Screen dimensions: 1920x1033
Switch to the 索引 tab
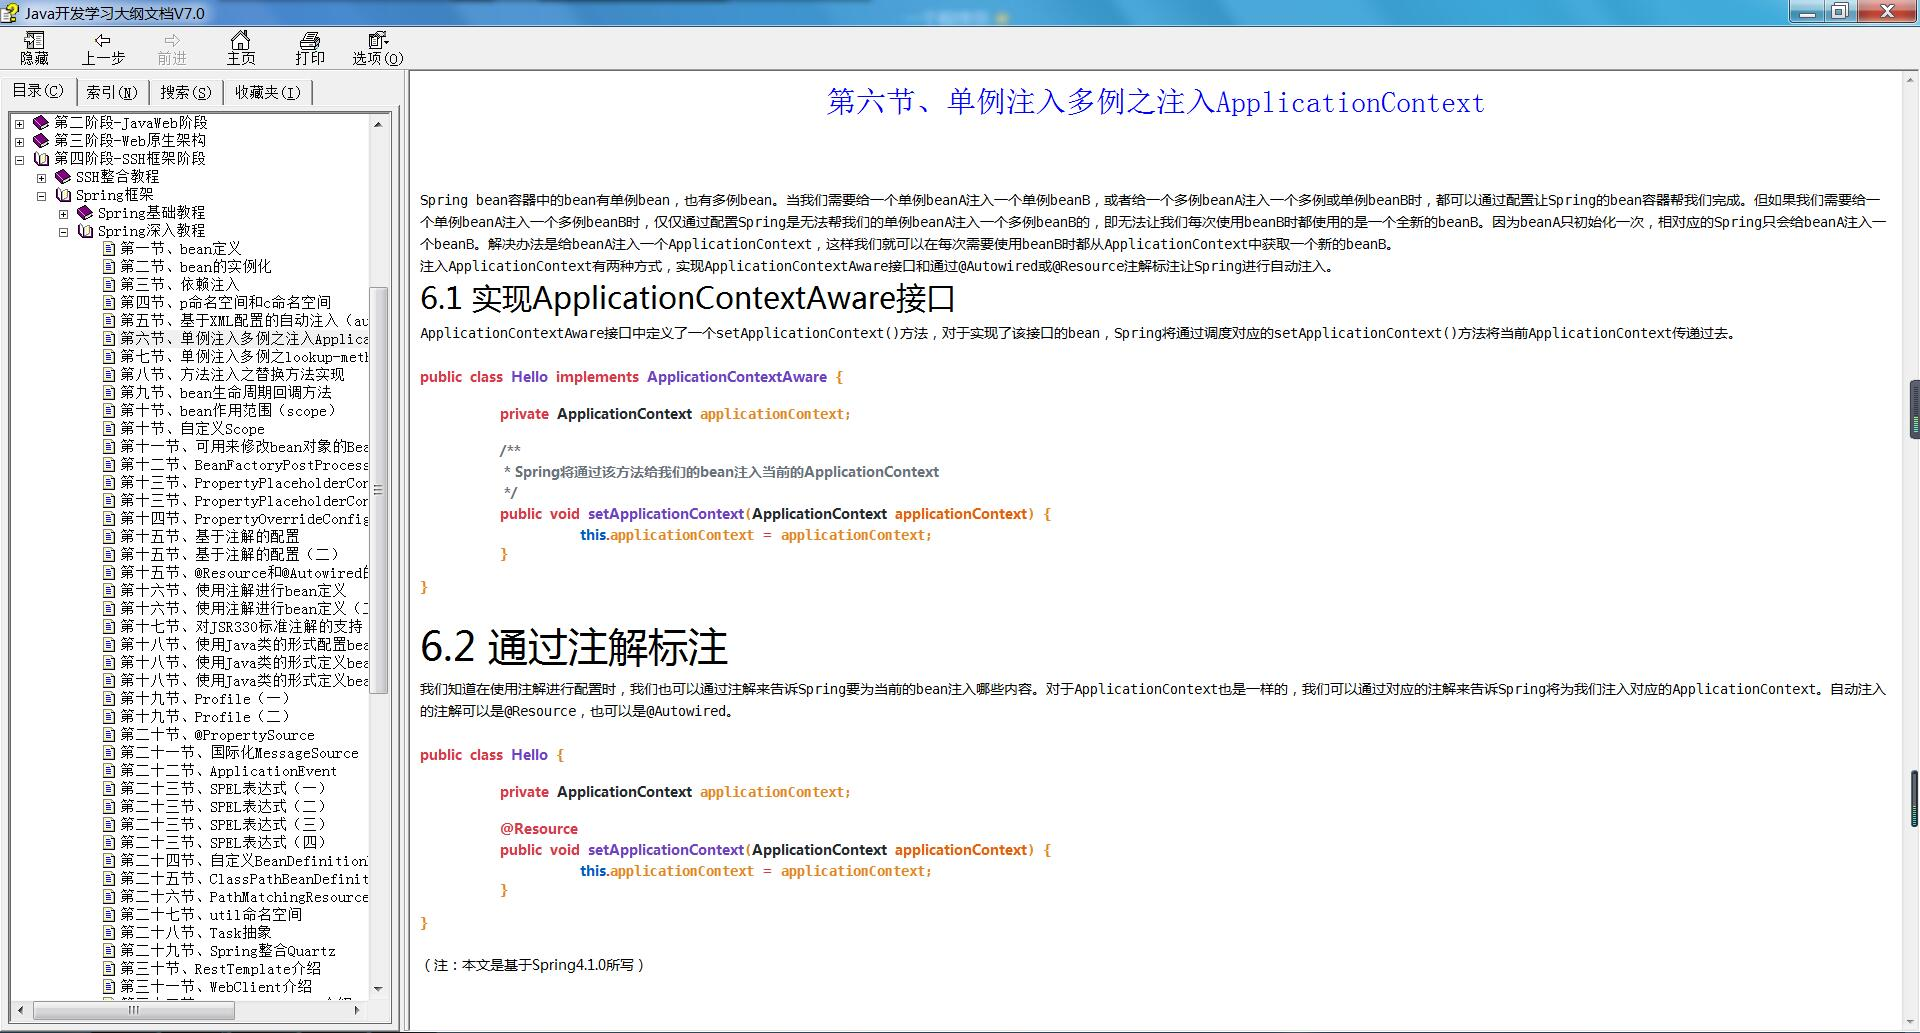(x=112, y=92)
